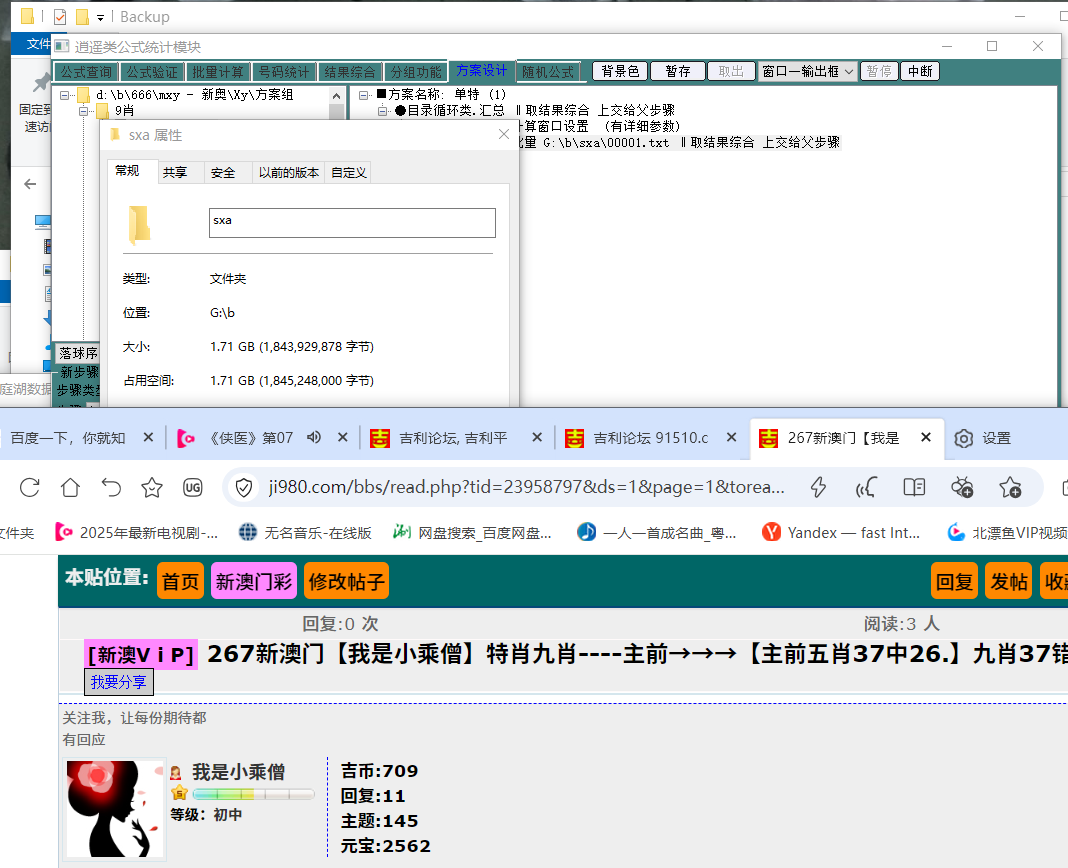Screen dimensions: 1068x868
Task: Mute the 《侠医》 tab speaker icon
Action: tap(314, 438)
